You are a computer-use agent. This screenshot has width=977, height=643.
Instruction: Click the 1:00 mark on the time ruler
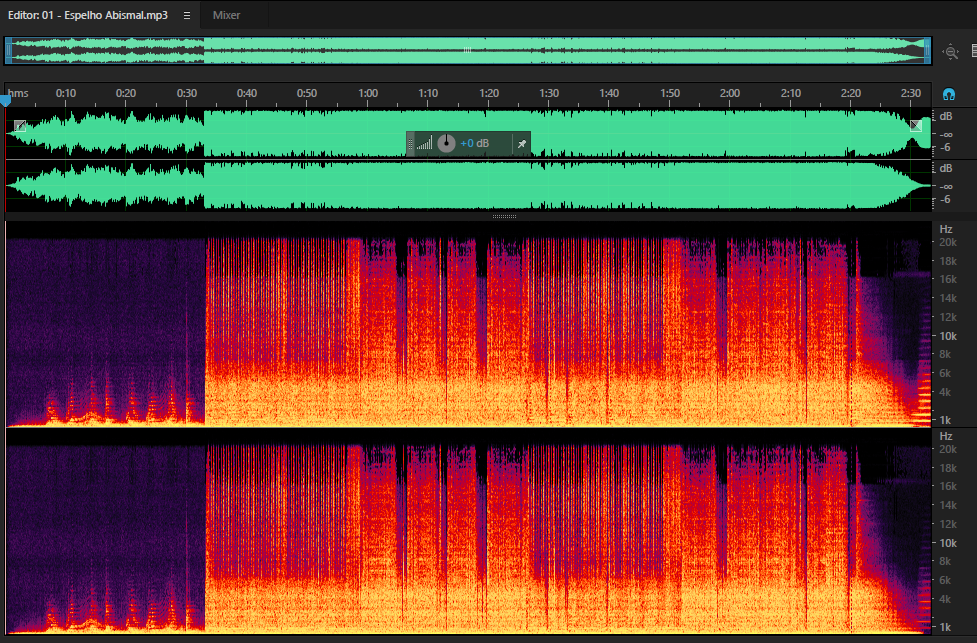pos(368,93)
